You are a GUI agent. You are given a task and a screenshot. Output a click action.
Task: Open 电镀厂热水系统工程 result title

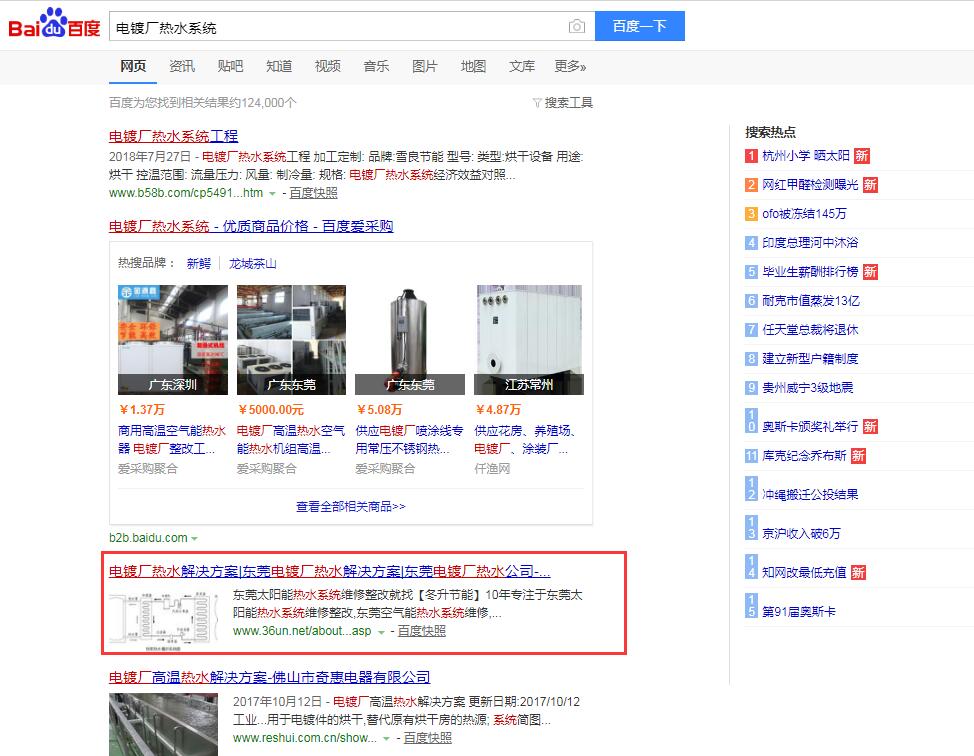(173, 136)
